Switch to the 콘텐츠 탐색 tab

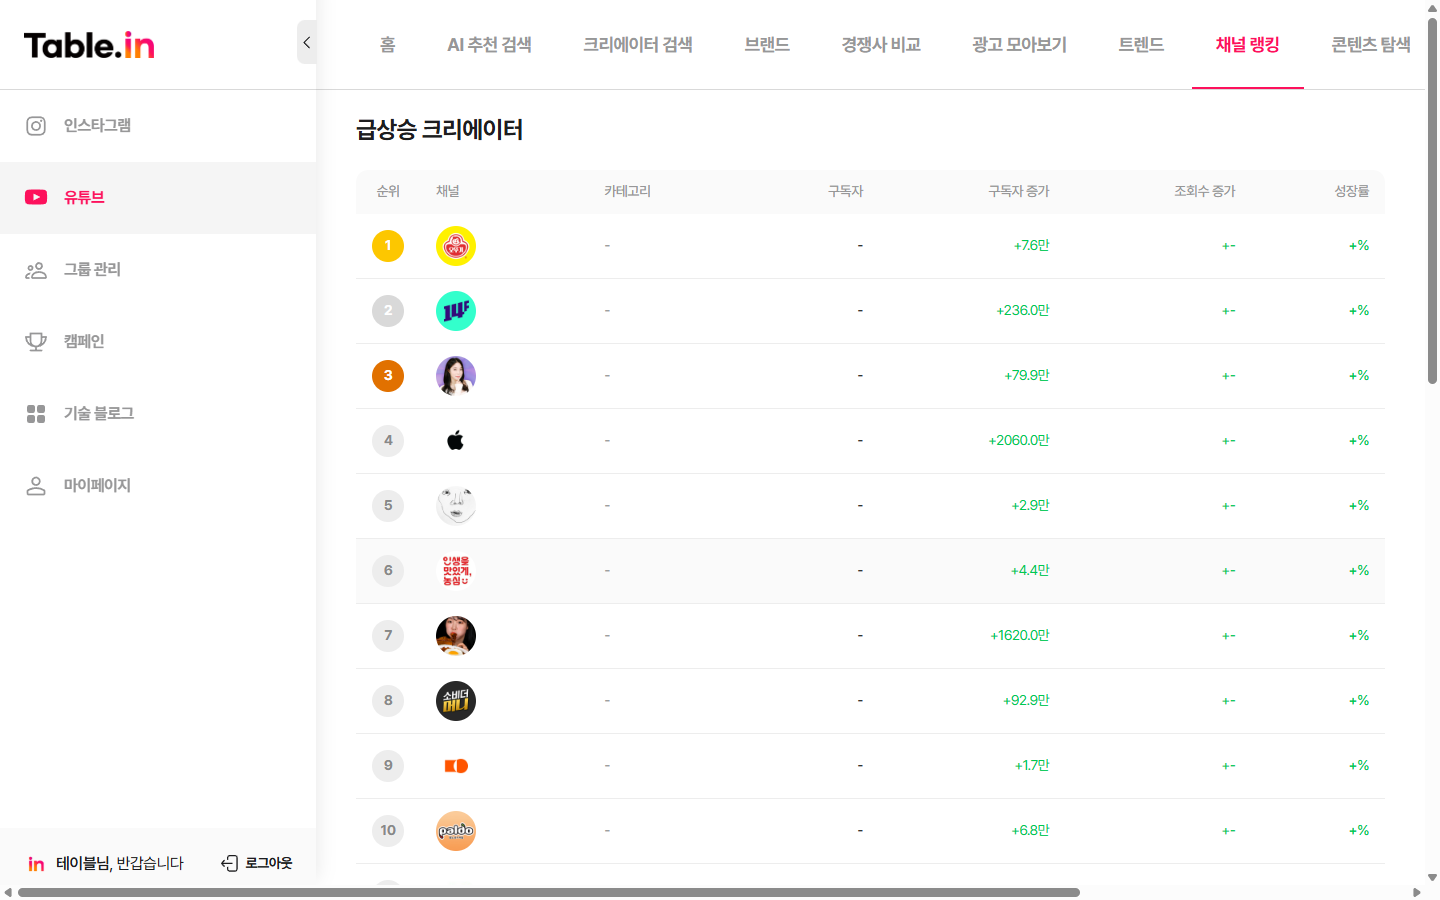coord(1370,44)
